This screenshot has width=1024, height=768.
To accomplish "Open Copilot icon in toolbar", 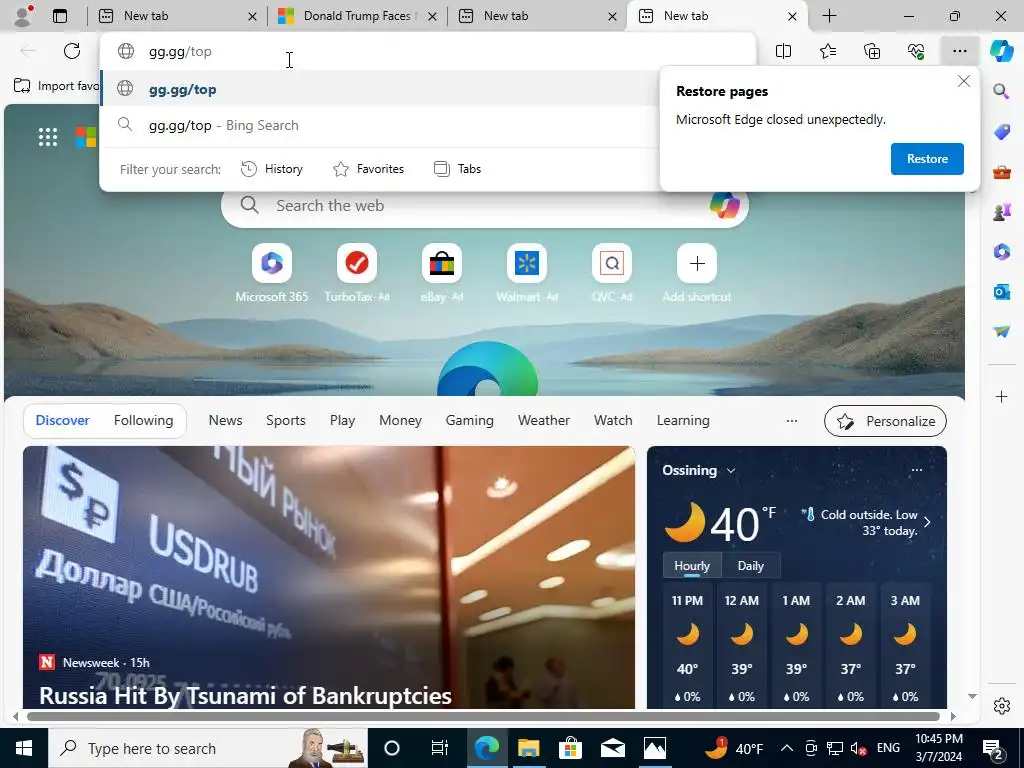I will pyautogui.click(x=1001, y=51).
